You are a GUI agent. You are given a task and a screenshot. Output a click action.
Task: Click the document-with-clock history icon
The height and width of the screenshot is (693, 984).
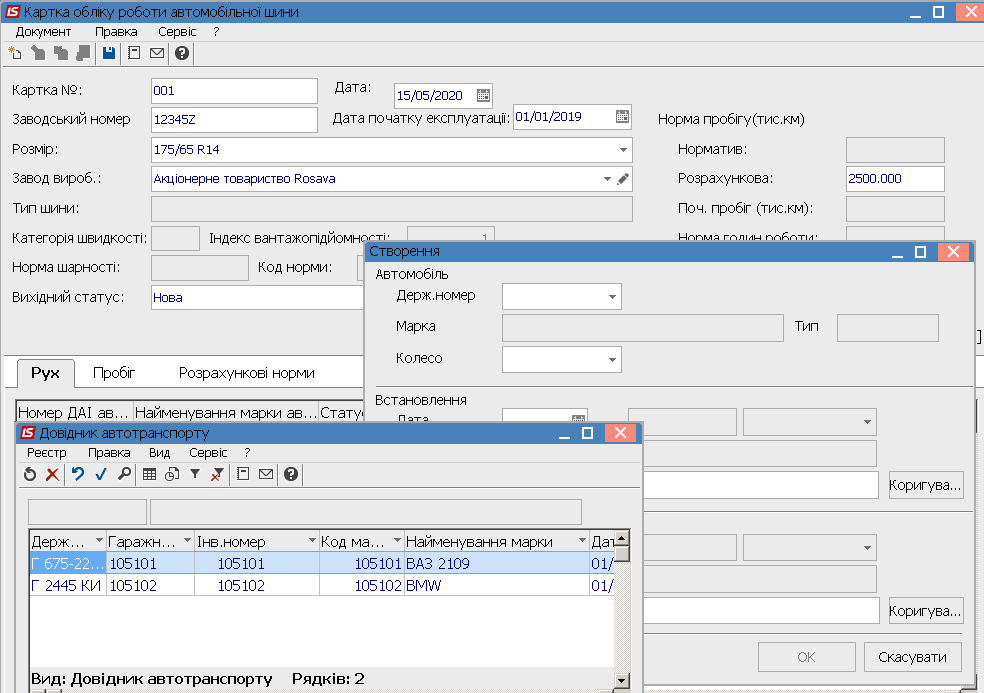pyautogui.click(x=172, y=475)
